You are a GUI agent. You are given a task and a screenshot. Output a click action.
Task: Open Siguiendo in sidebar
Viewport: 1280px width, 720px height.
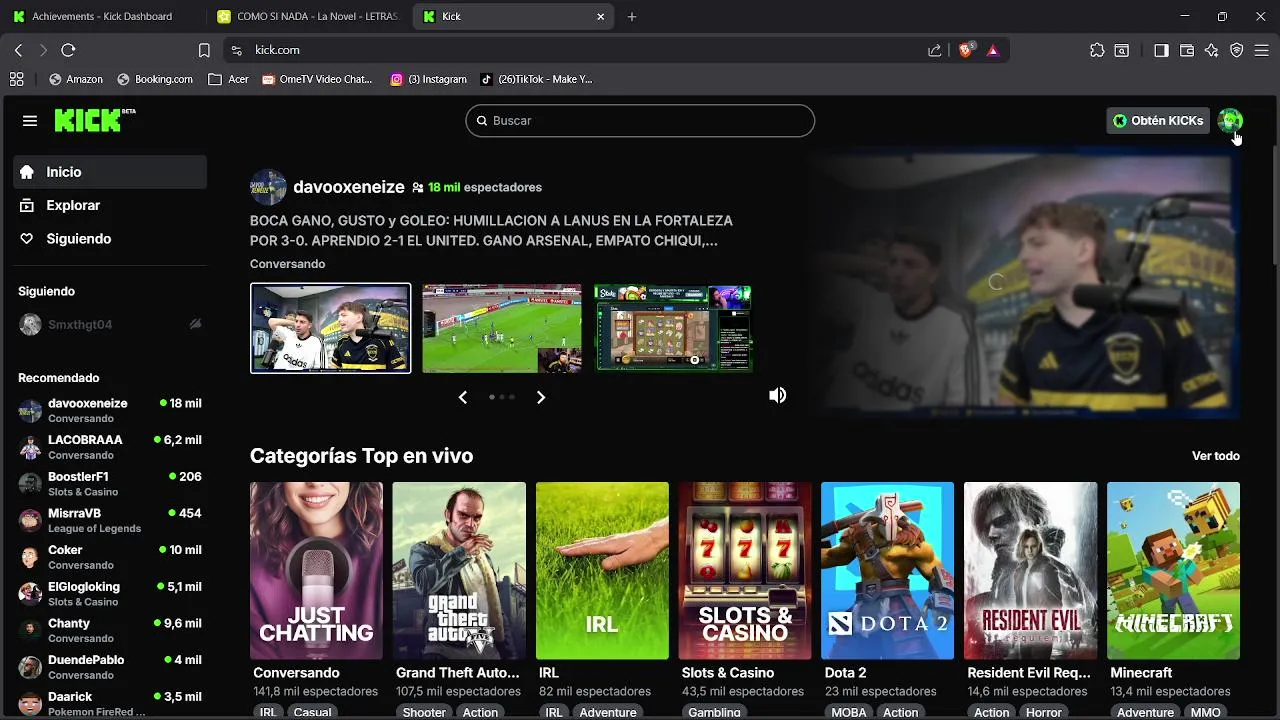click(x=110, y=239)
